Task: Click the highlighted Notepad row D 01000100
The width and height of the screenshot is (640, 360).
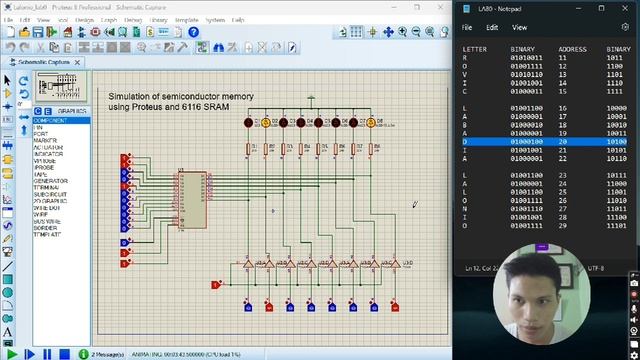Action: coord(544,142)
